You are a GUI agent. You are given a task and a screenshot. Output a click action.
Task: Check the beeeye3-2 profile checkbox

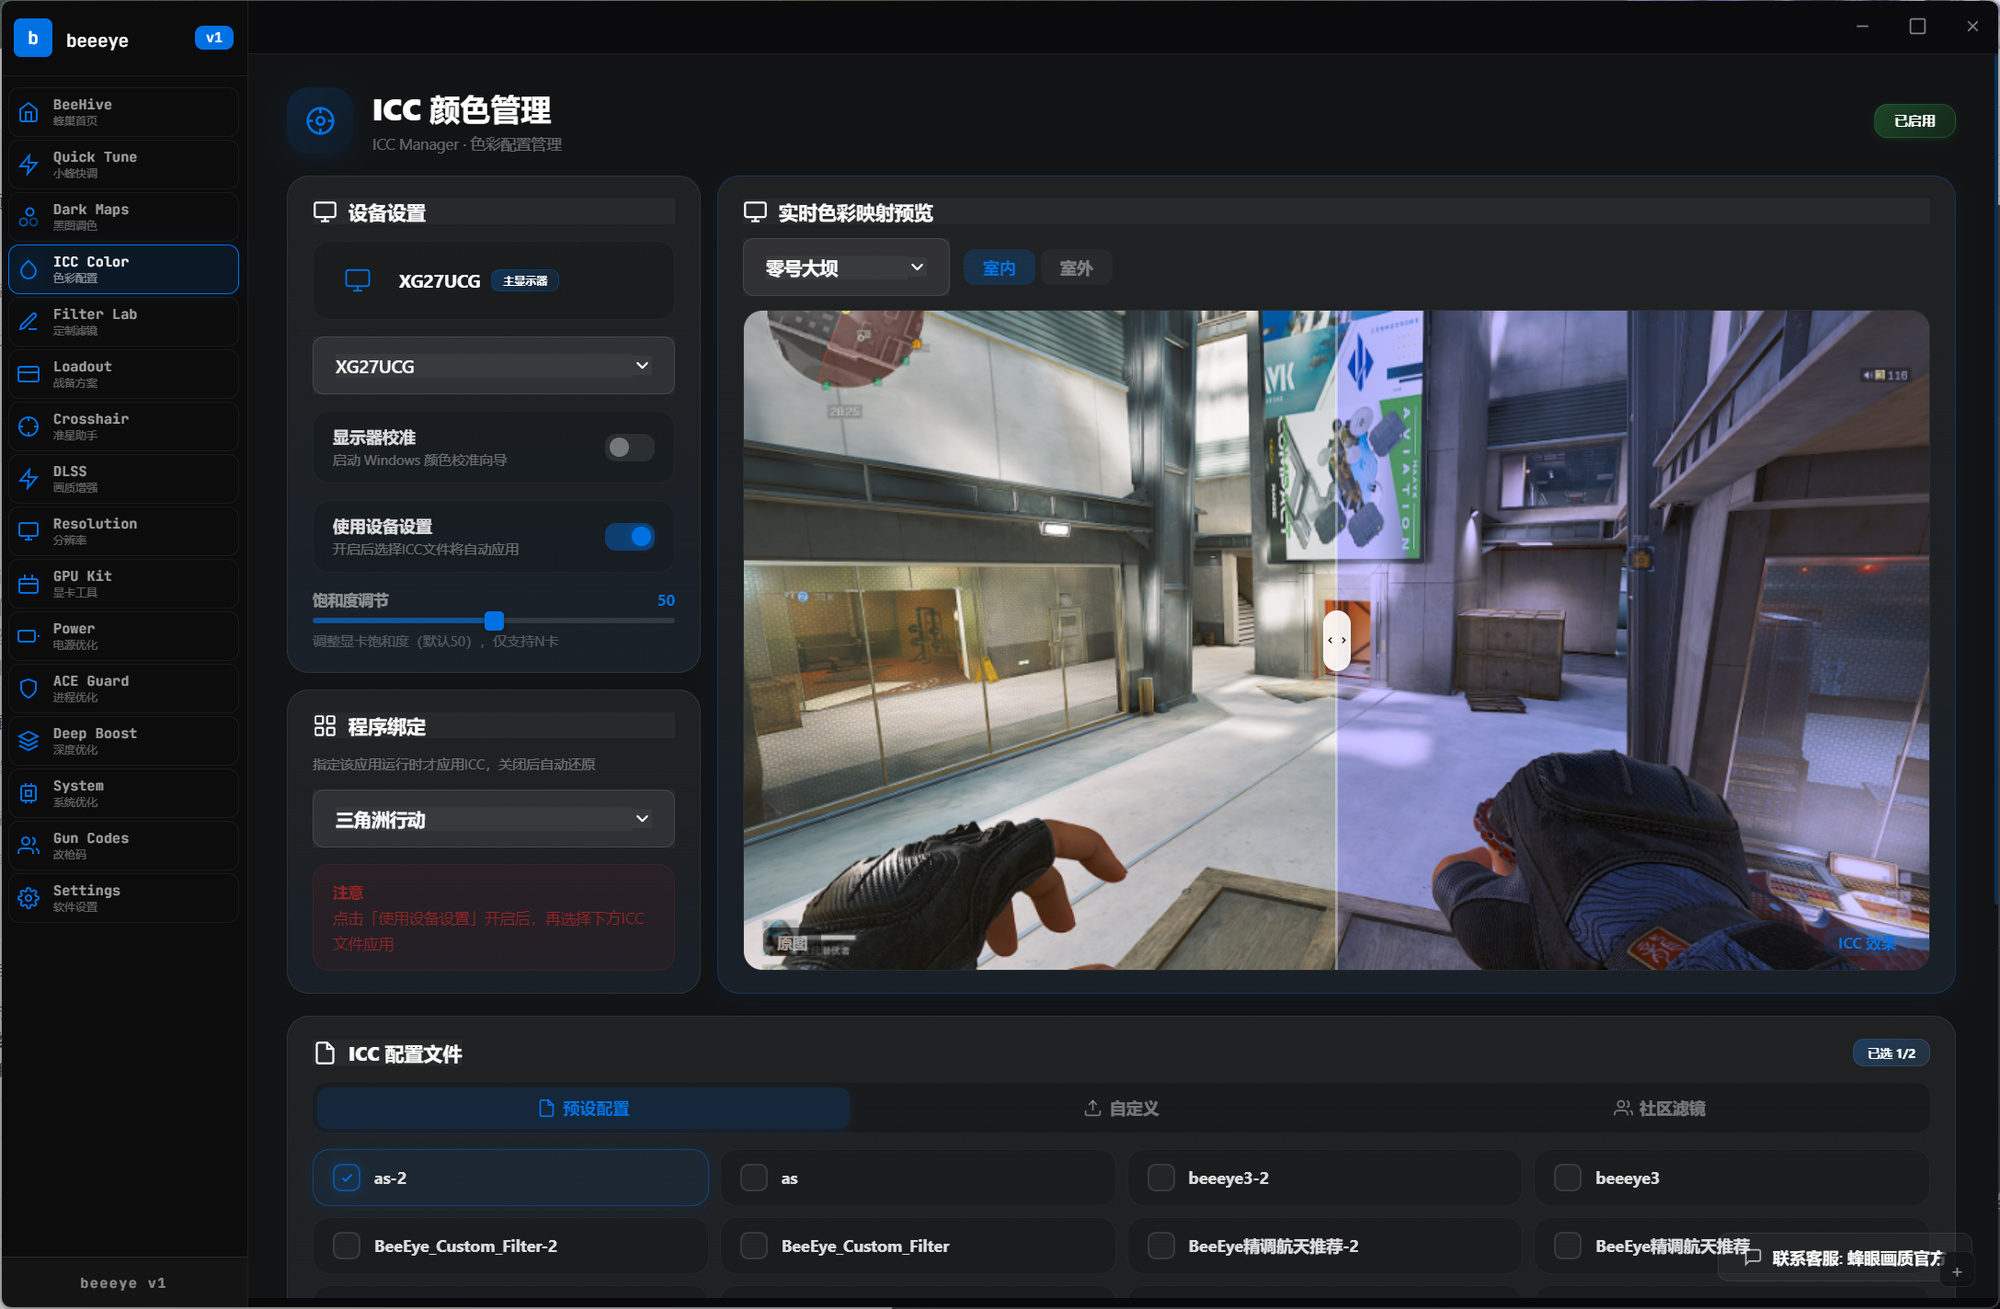tap(1161, 1178)
